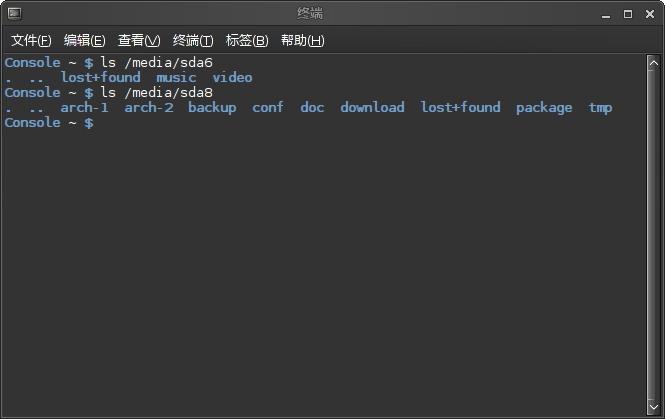Click the scrollbar down arrow
Screen dimensions: 665x419
(x=654, y=408)
